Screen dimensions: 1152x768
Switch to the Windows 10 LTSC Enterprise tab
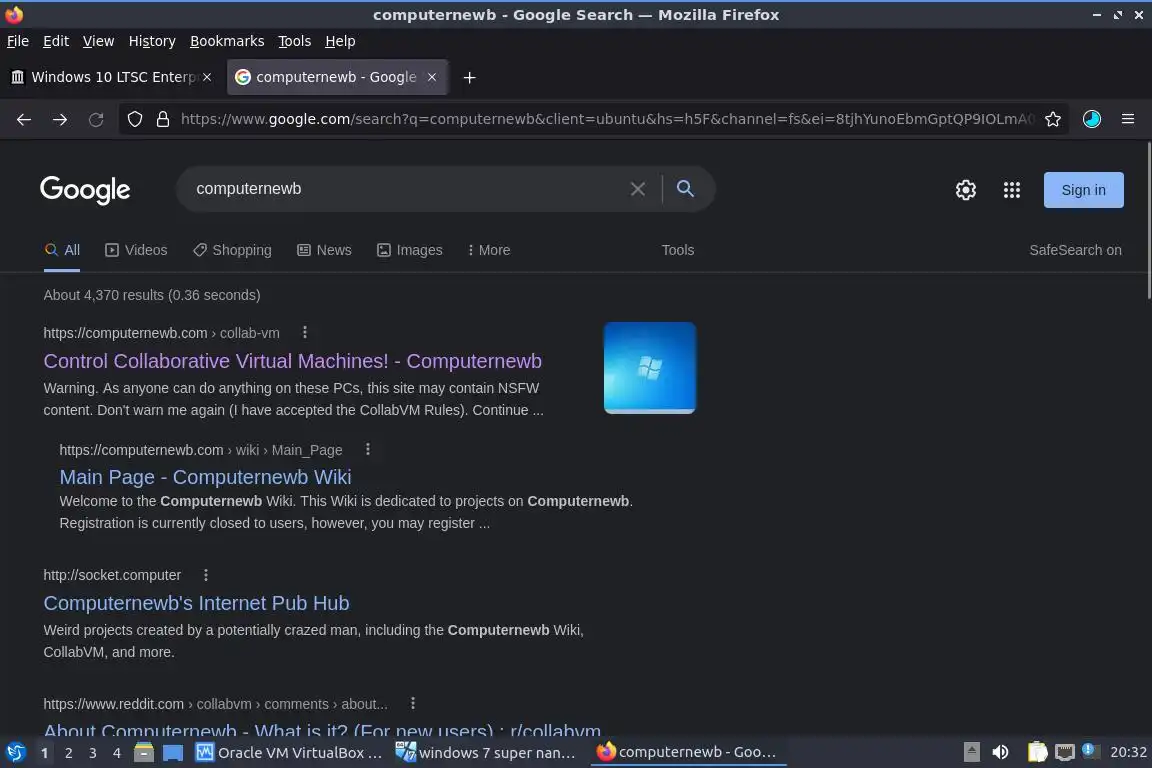click(110, 77)
